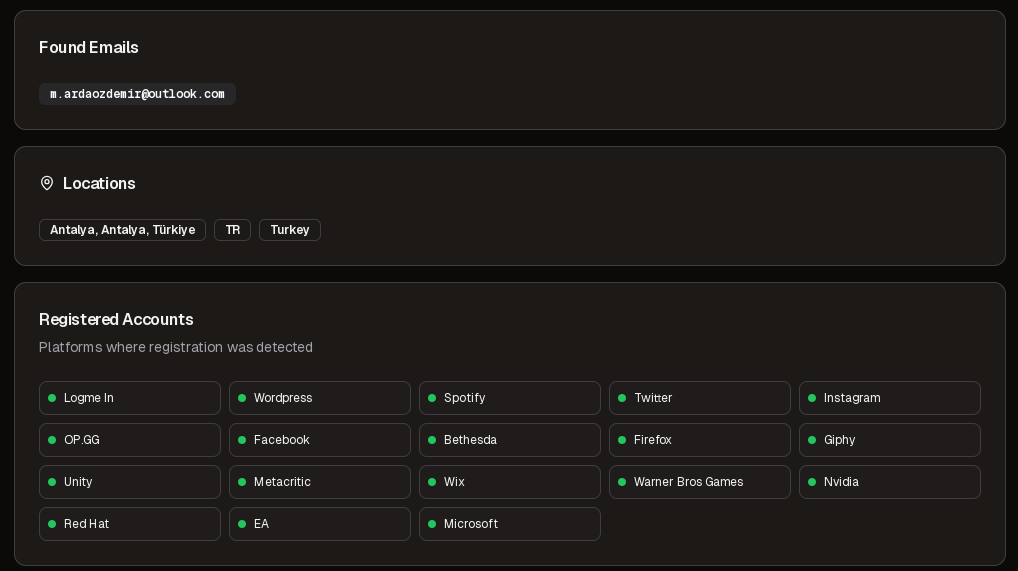
Task: Click the location pin icon
Action: pyautogui.click(x=47, y=183)
